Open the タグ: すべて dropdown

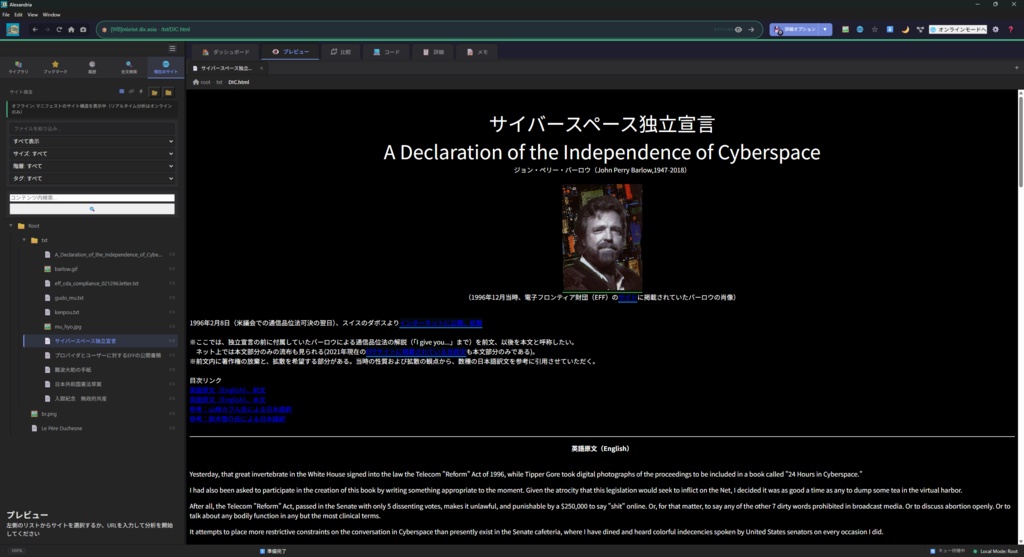[x=92, y=178]
